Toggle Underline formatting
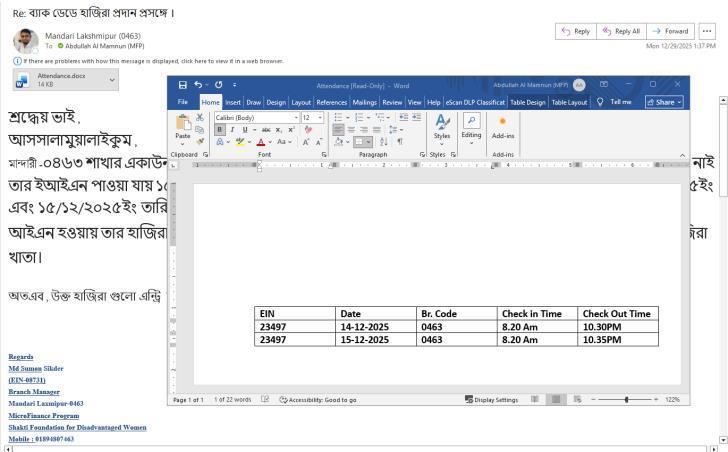 click(x=243, y=130)
